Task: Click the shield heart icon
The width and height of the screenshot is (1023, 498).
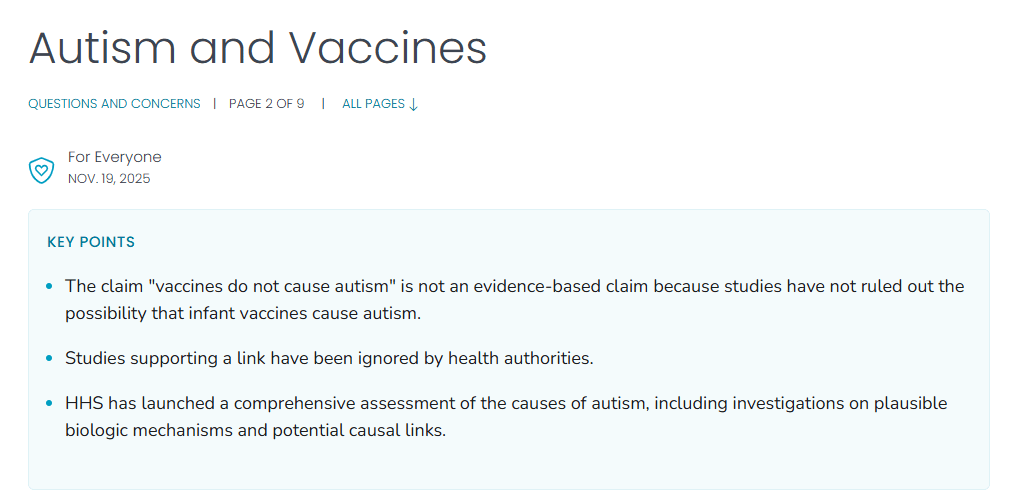Action: (x=41, y=170)
